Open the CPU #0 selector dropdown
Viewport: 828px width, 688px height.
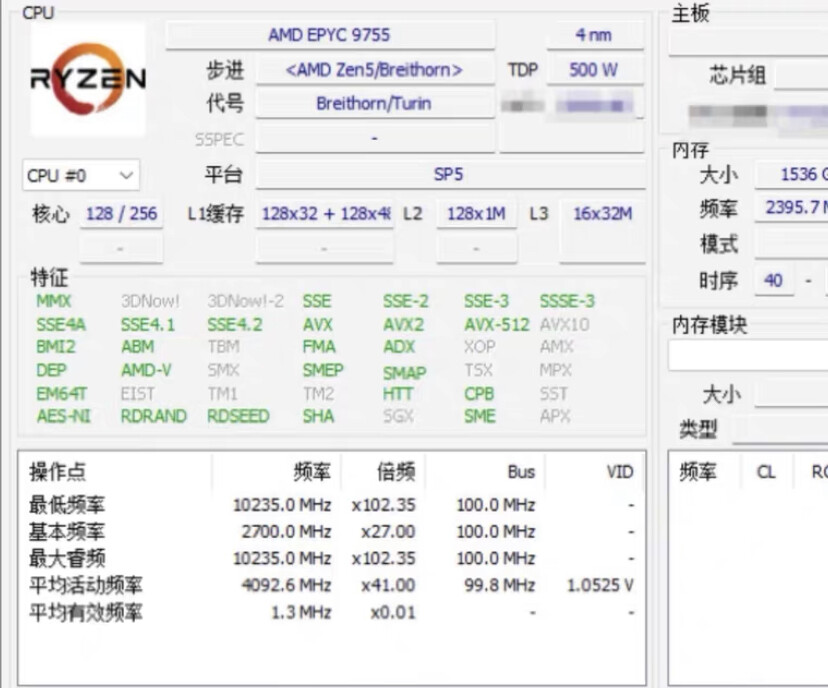click(x=79, y=175)
